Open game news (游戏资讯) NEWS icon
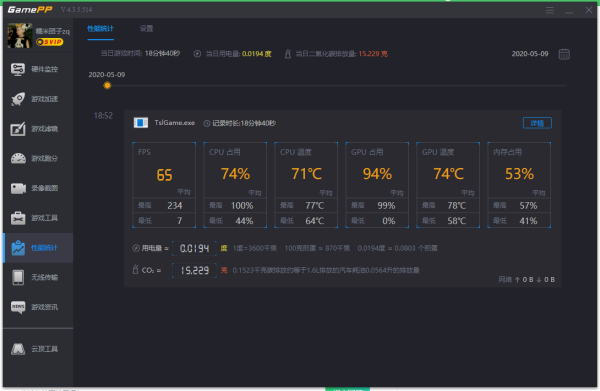 pyautogui.click(x=18, y=307)
